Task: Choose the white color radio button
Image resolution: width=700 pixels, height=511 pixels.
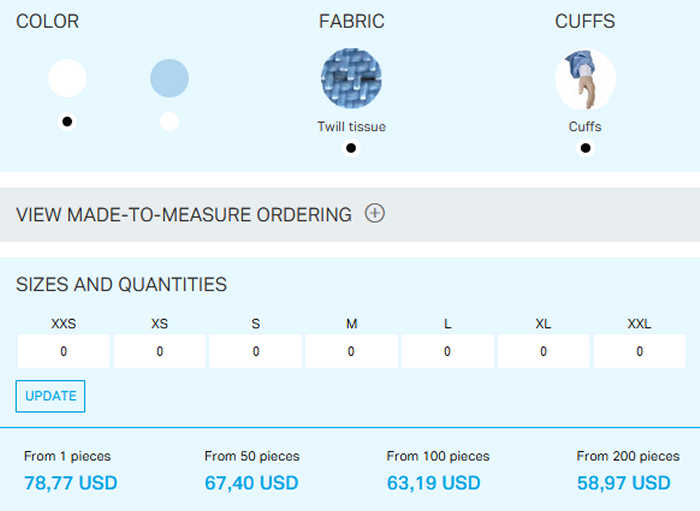Action: [x=67, y=122]
